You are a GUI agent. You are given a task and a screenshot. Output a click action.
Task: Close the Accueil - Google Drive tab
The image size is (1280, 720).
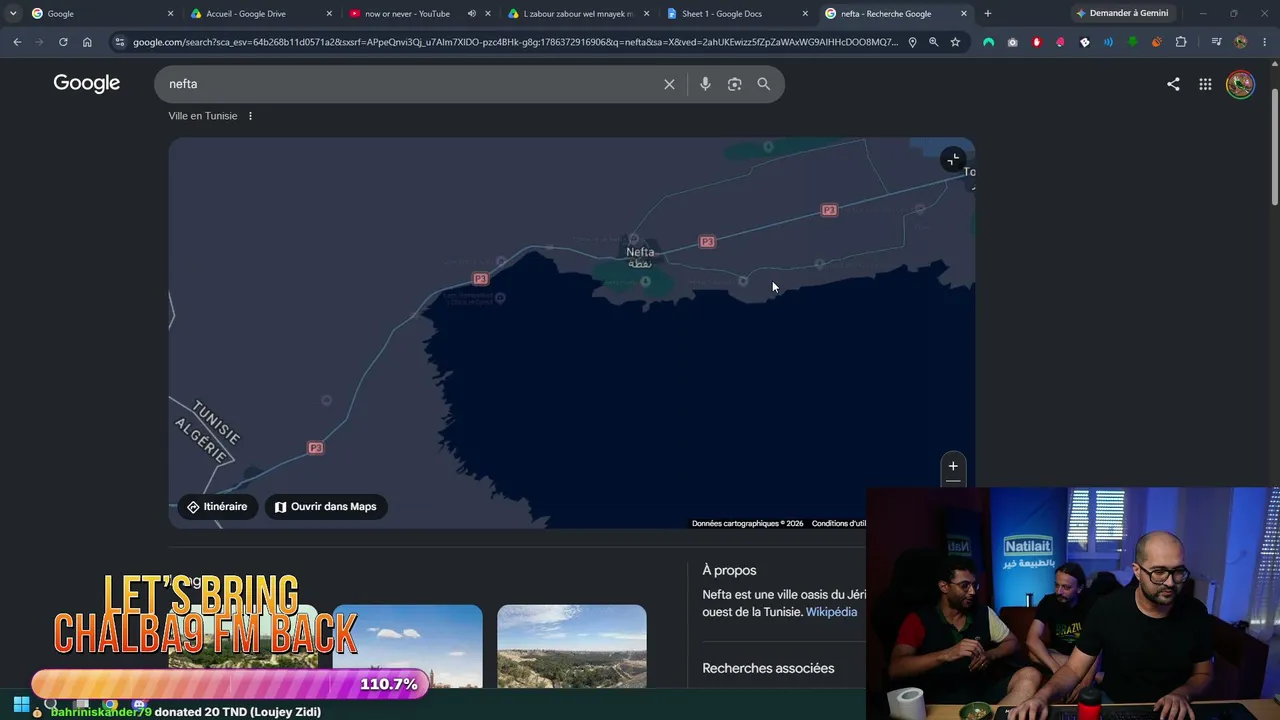coord(329,13)
